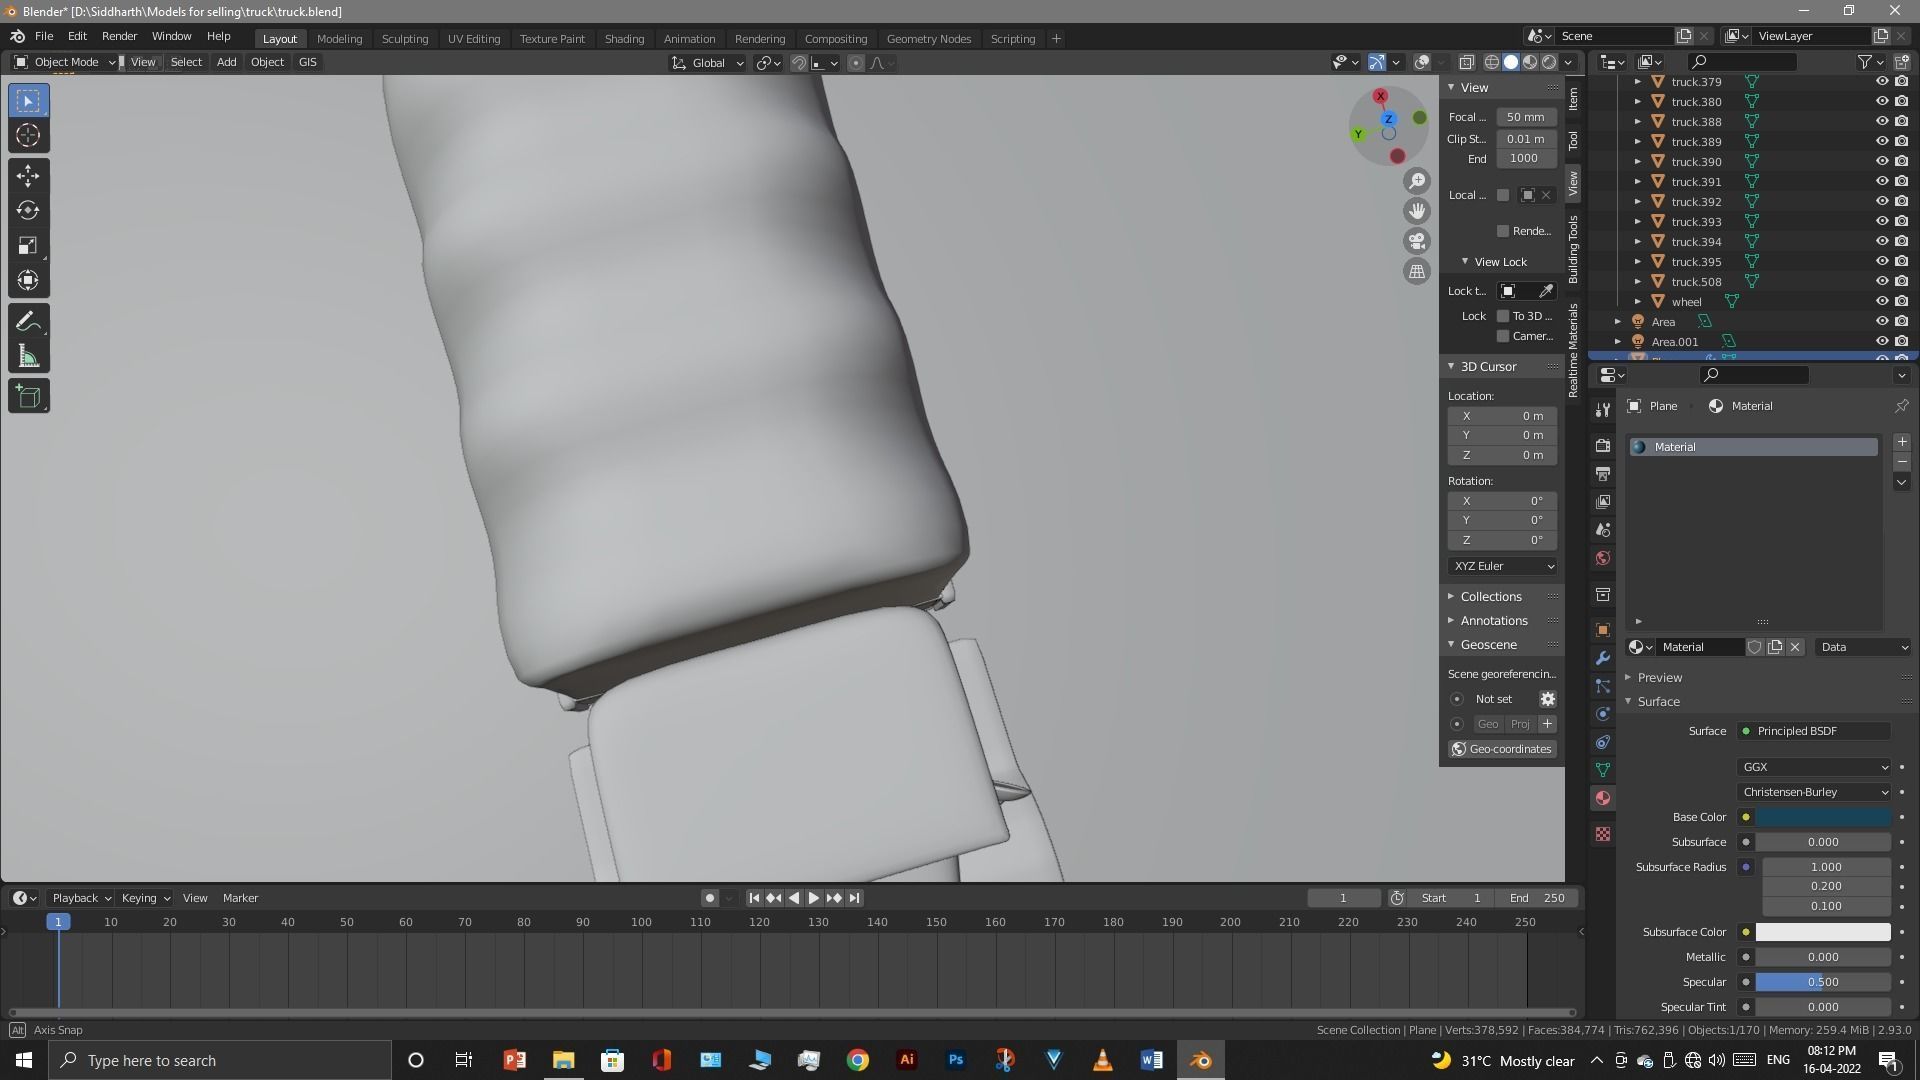Select the Rotate tool
1920x1080 pixels.
click(28, 211)
